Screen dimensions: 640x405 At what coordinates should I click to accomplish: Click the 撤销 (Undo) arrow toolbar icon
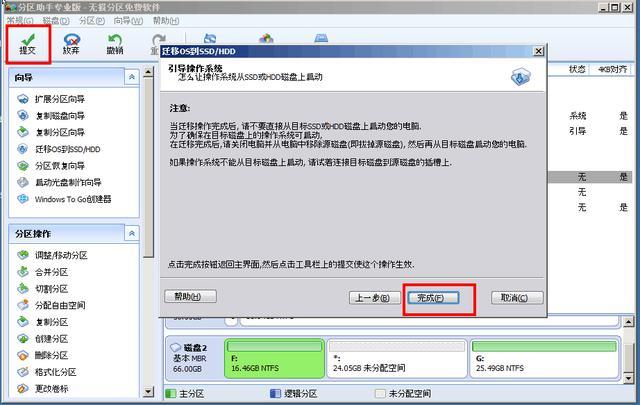tap(115, 44)
